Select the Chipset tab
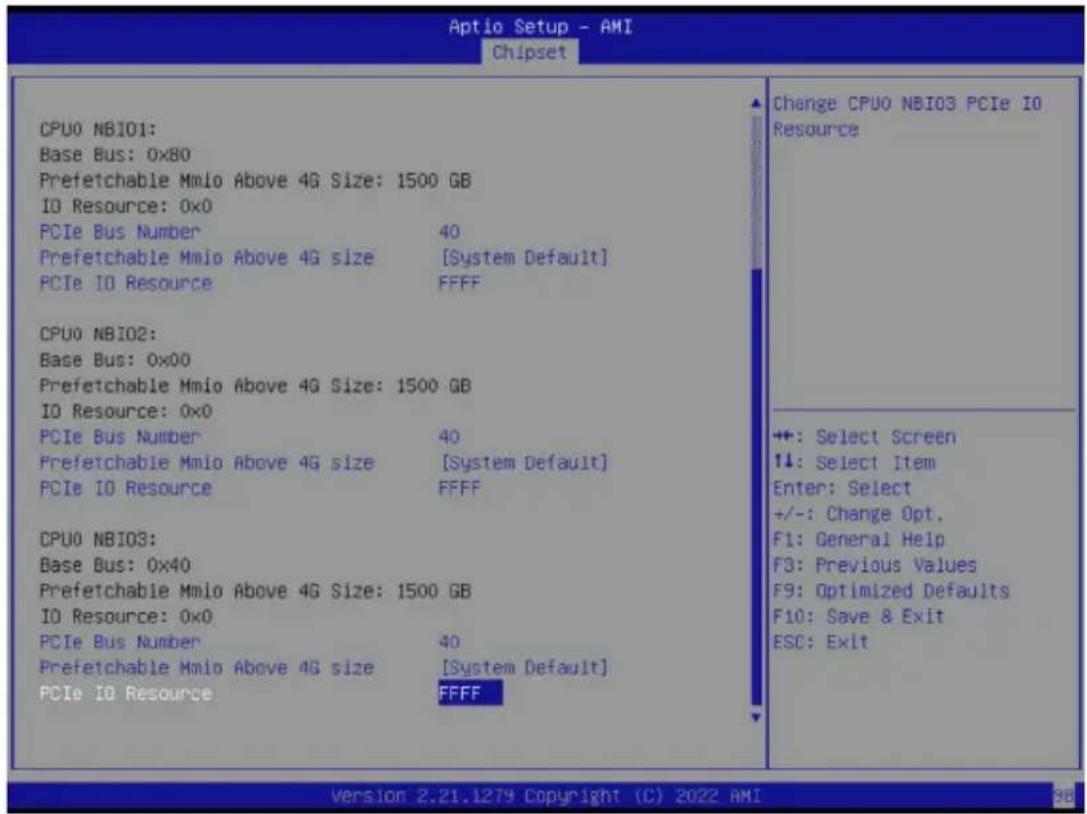1087x814 pixels. [x=530, y=52]
